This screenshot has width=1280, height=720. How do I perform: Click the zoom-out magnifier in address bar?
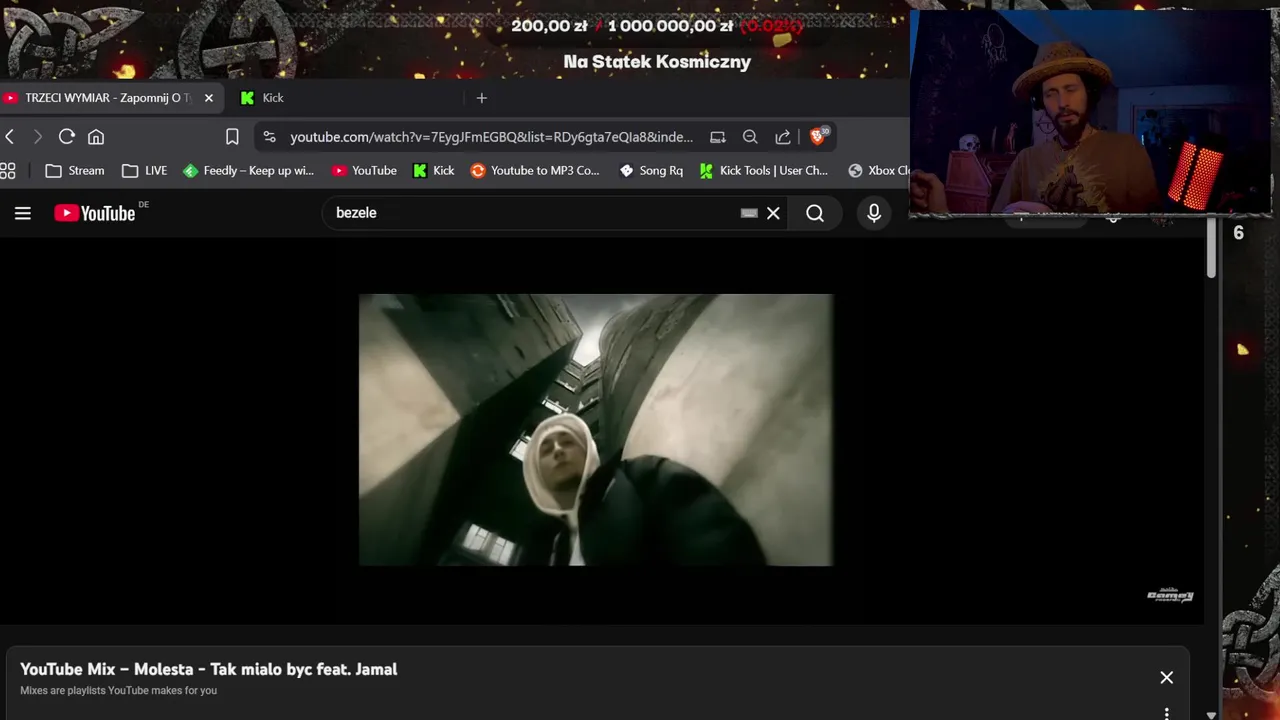(750, 137)
